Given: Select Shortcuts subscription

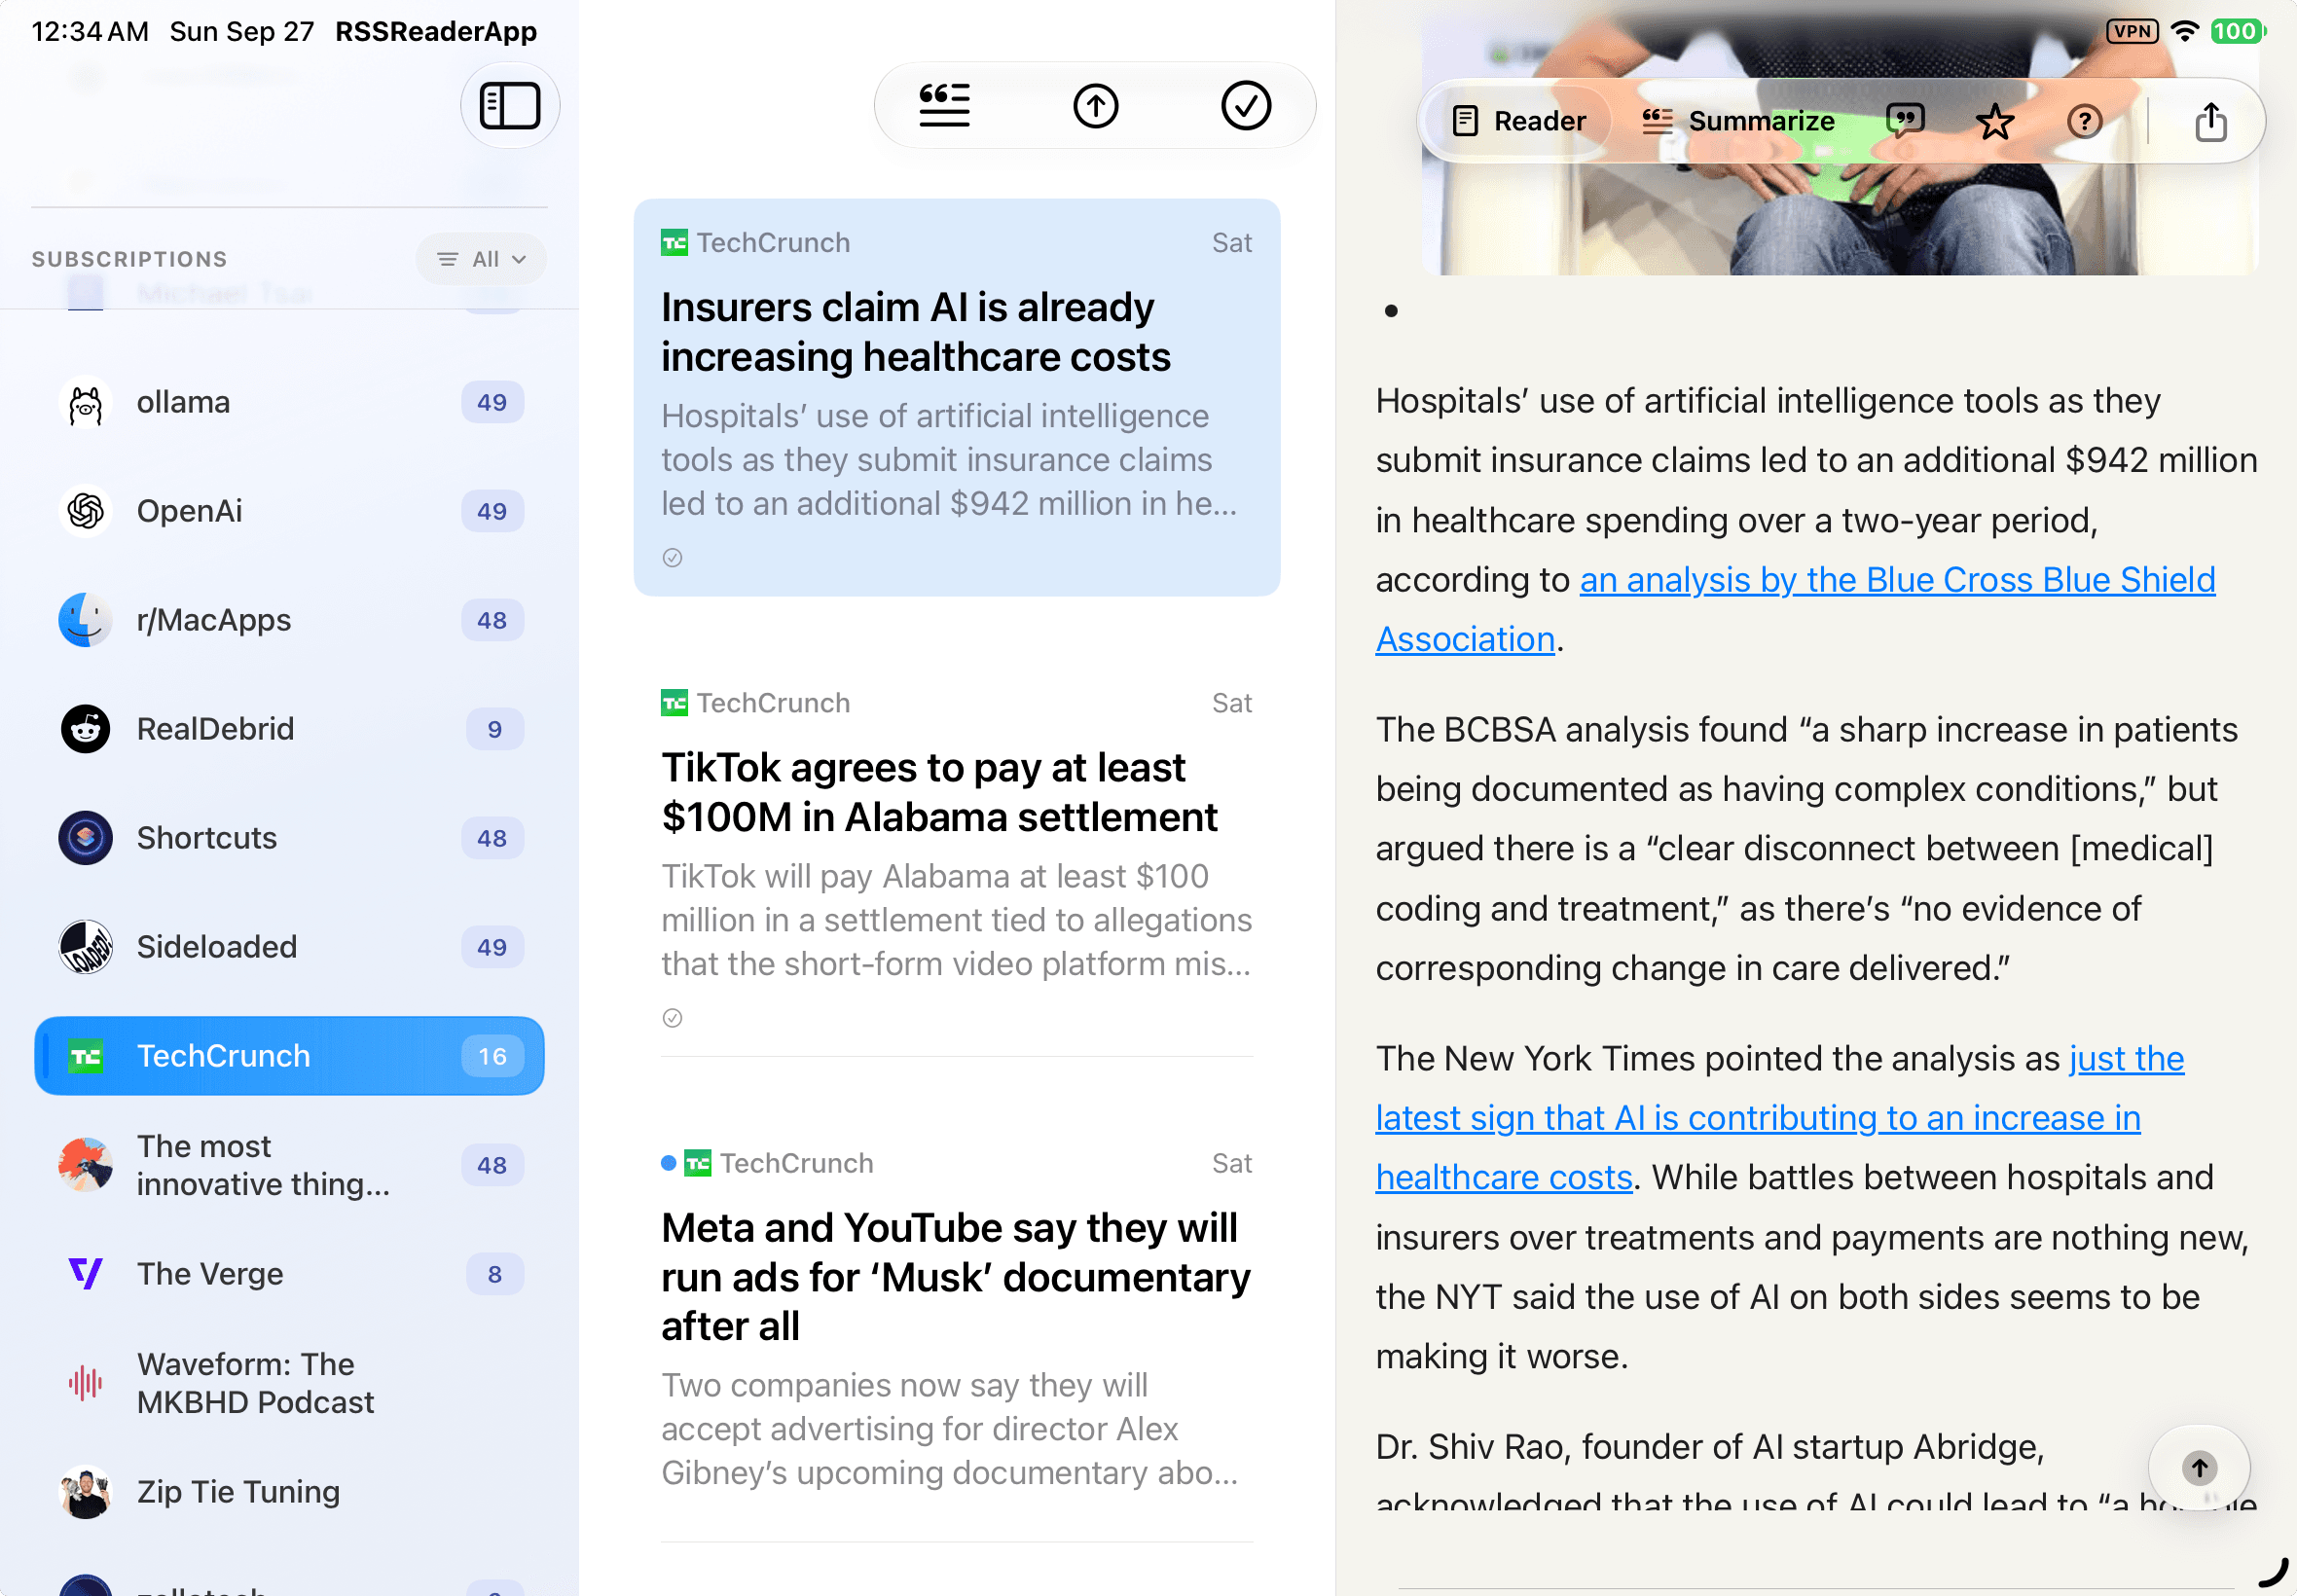Looking at the screenshot, I should pyautogui.click(x=289, y=838).
